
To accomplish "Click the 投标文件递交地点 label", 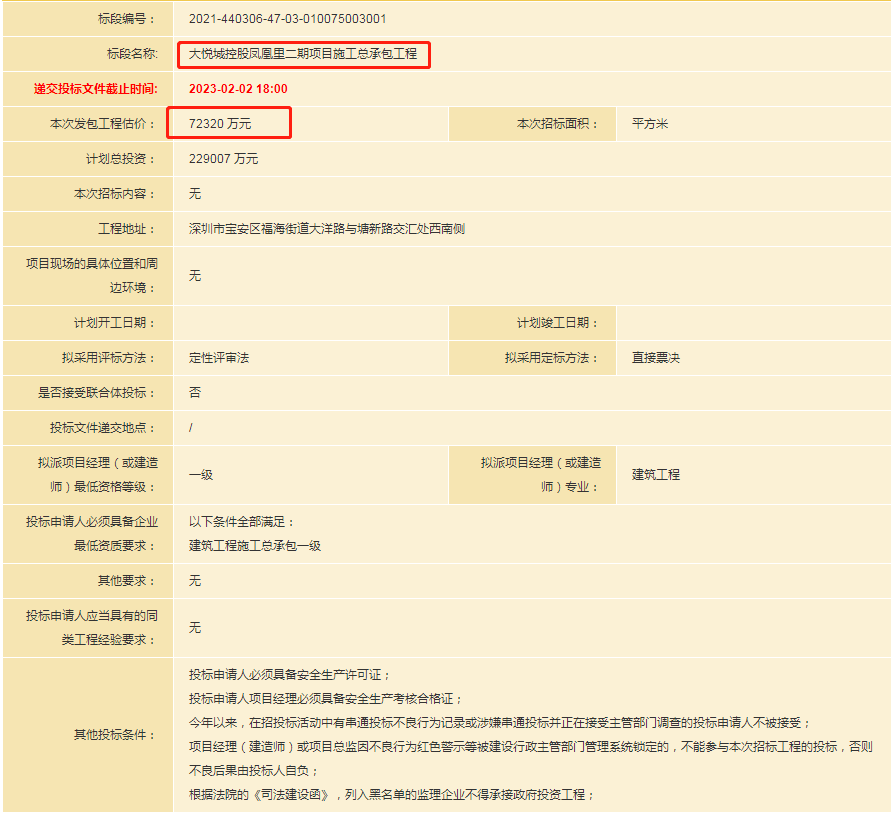I will 103,428.
